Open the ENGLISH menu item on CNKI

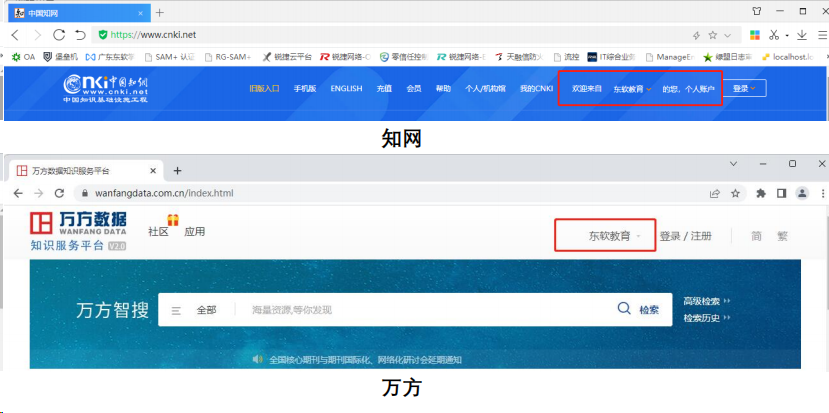(346, 88)
